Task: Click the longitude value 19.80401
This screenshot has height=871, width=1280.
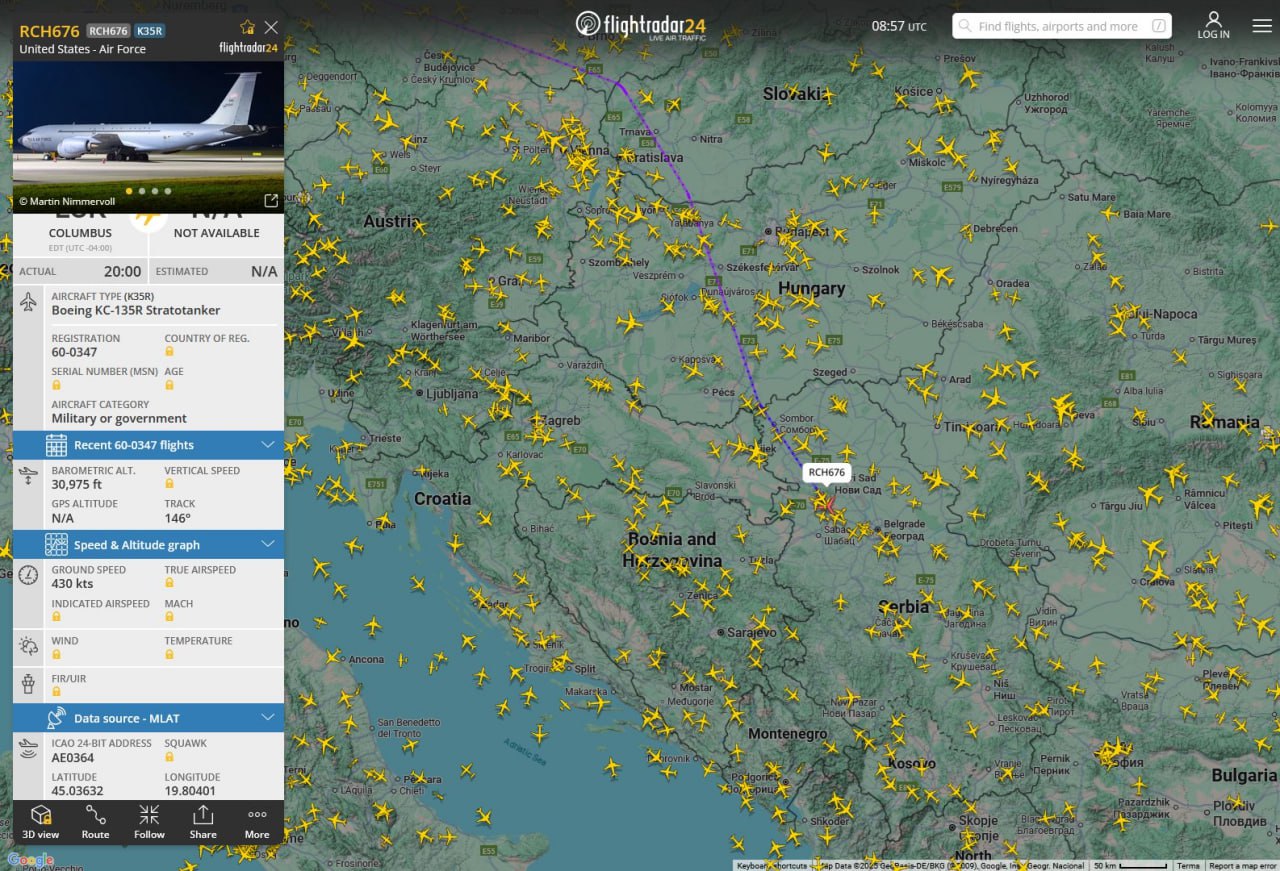Action: pyautogui.click(x=190, y=790)
